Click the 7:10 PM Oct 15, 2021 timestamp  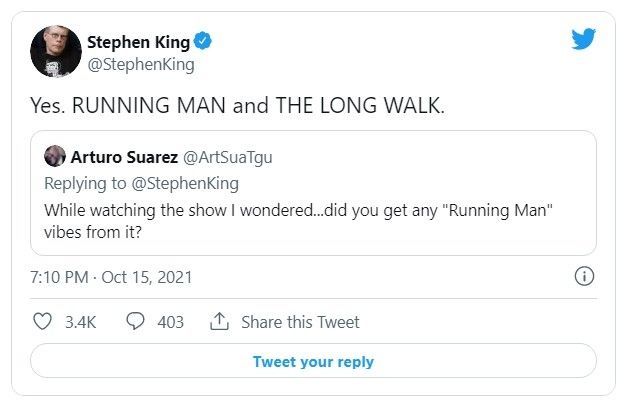tap(111, 276)
